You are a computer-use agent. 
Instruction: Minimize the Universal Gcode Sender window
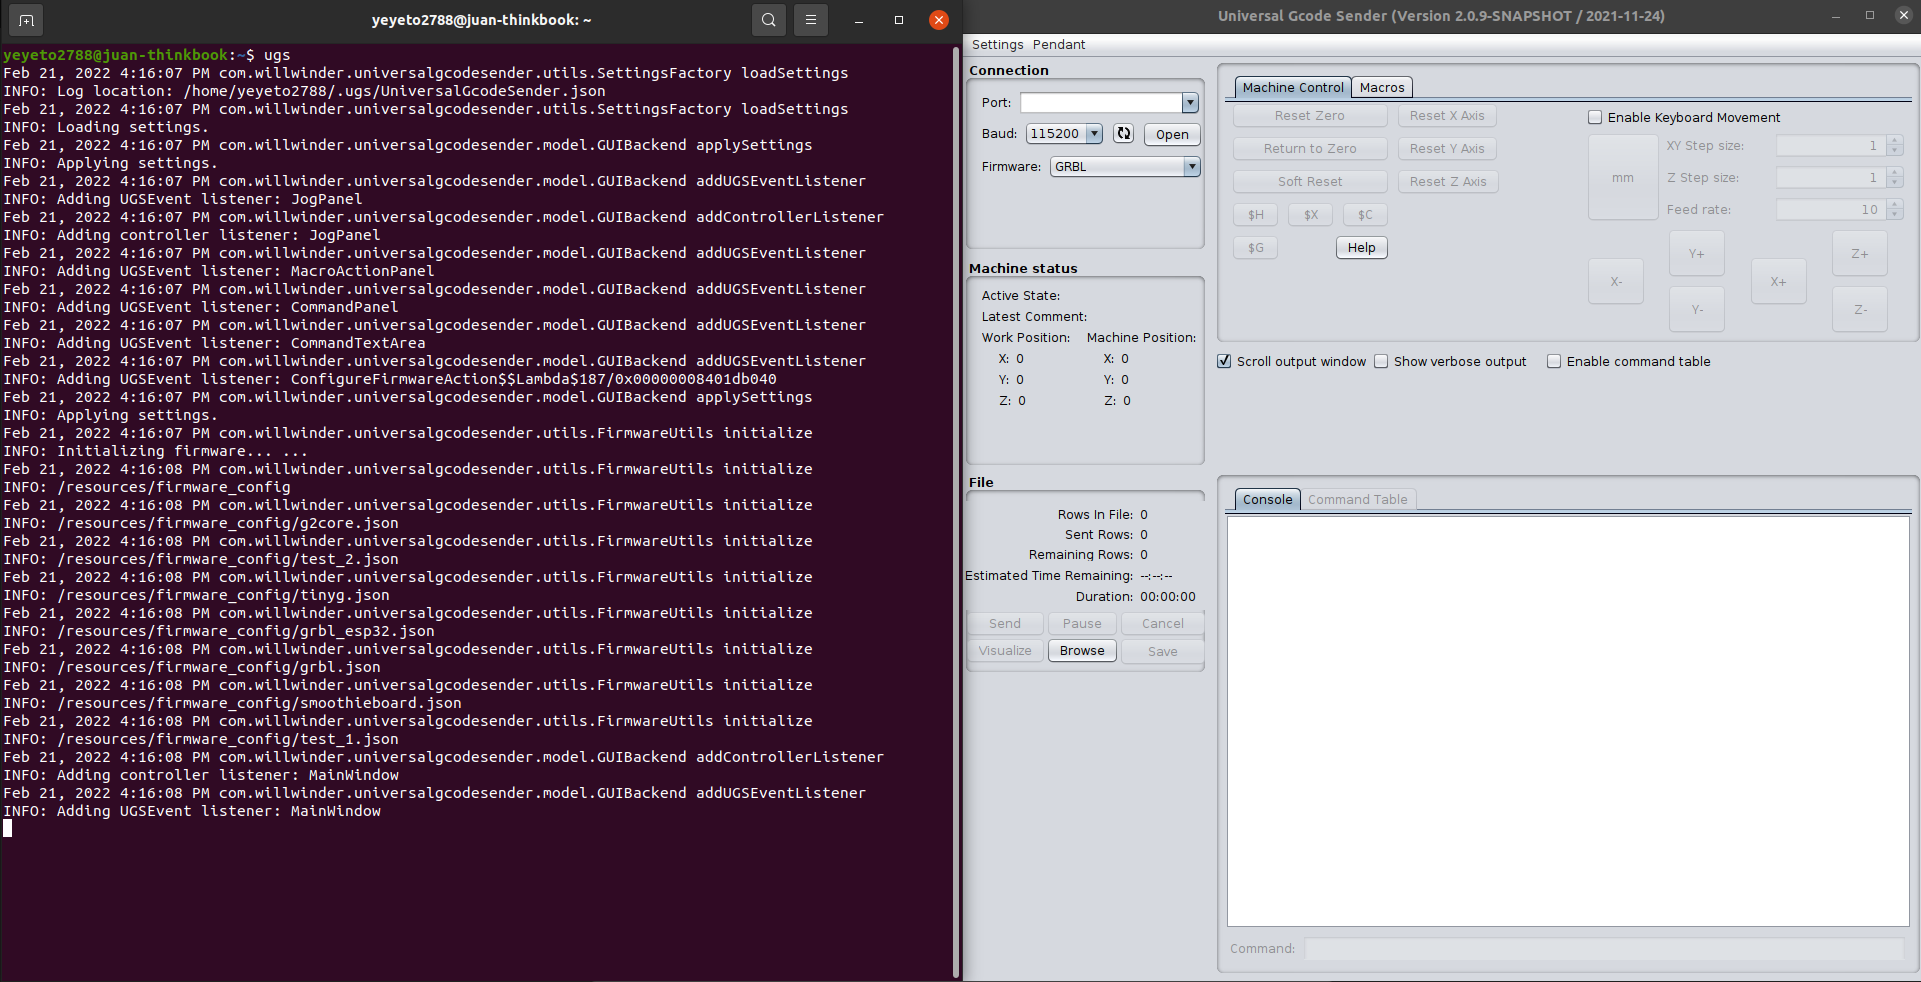point(1836,16)
